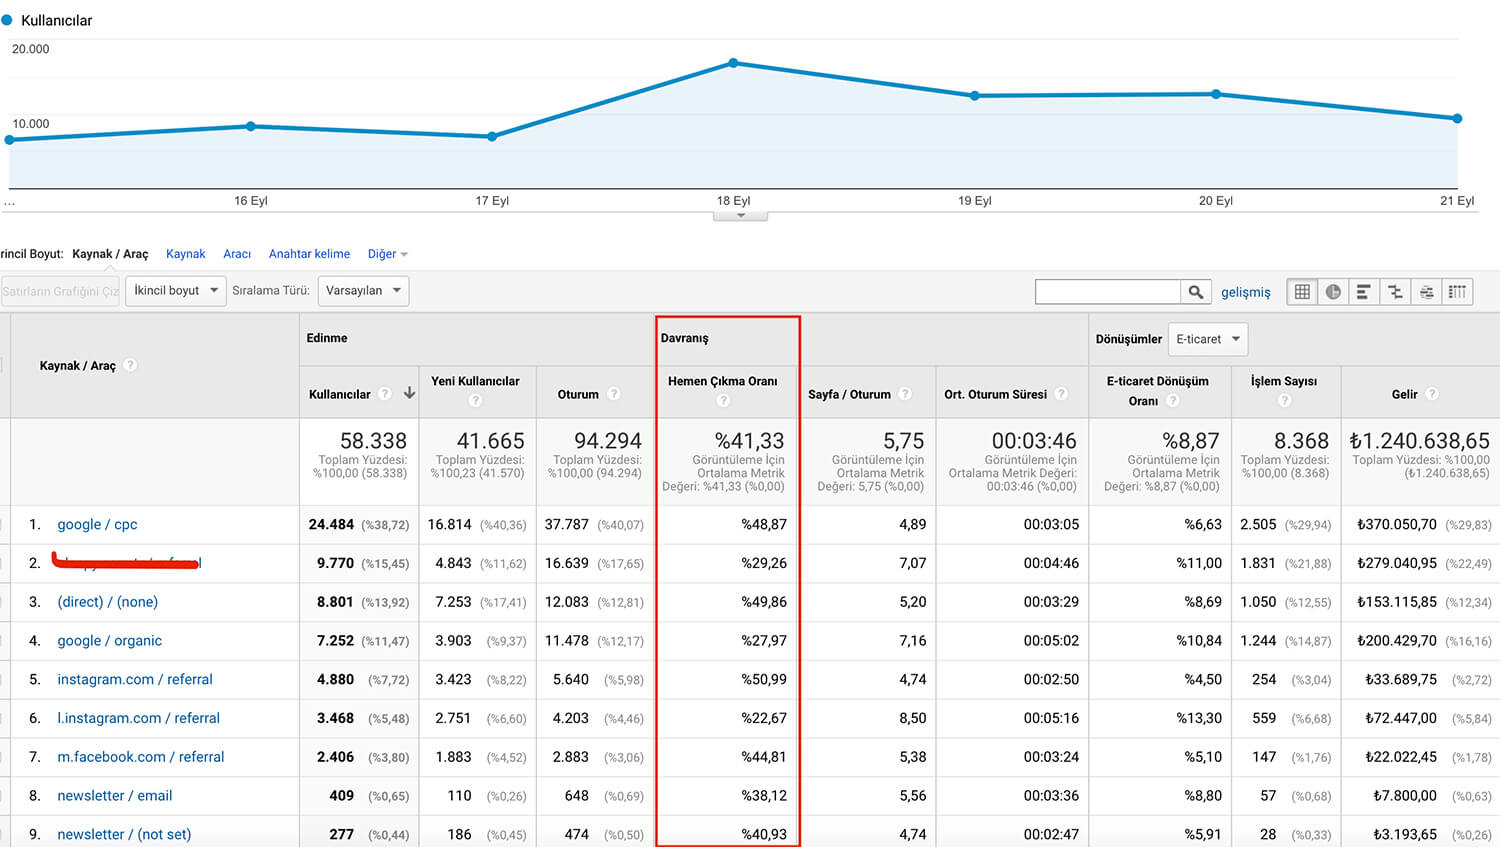1500x847 pixels.
Task: Sort by Oturum column header
Action: 578,394
